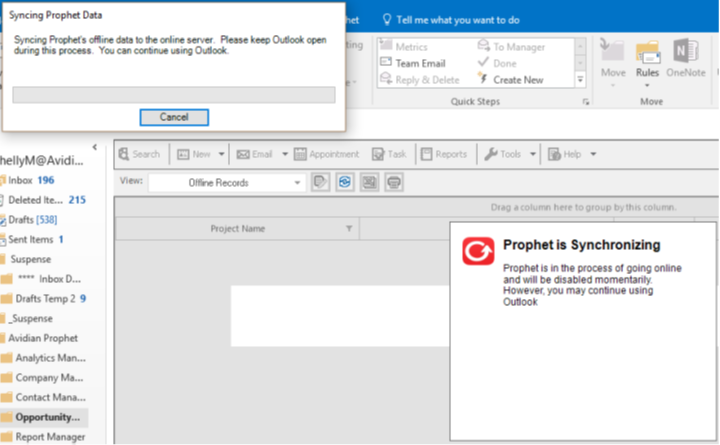Image resolution: width=720 pixels, height=445 pixels.
Task: Open the Drafts [538] folder
Action: (29, 220)
